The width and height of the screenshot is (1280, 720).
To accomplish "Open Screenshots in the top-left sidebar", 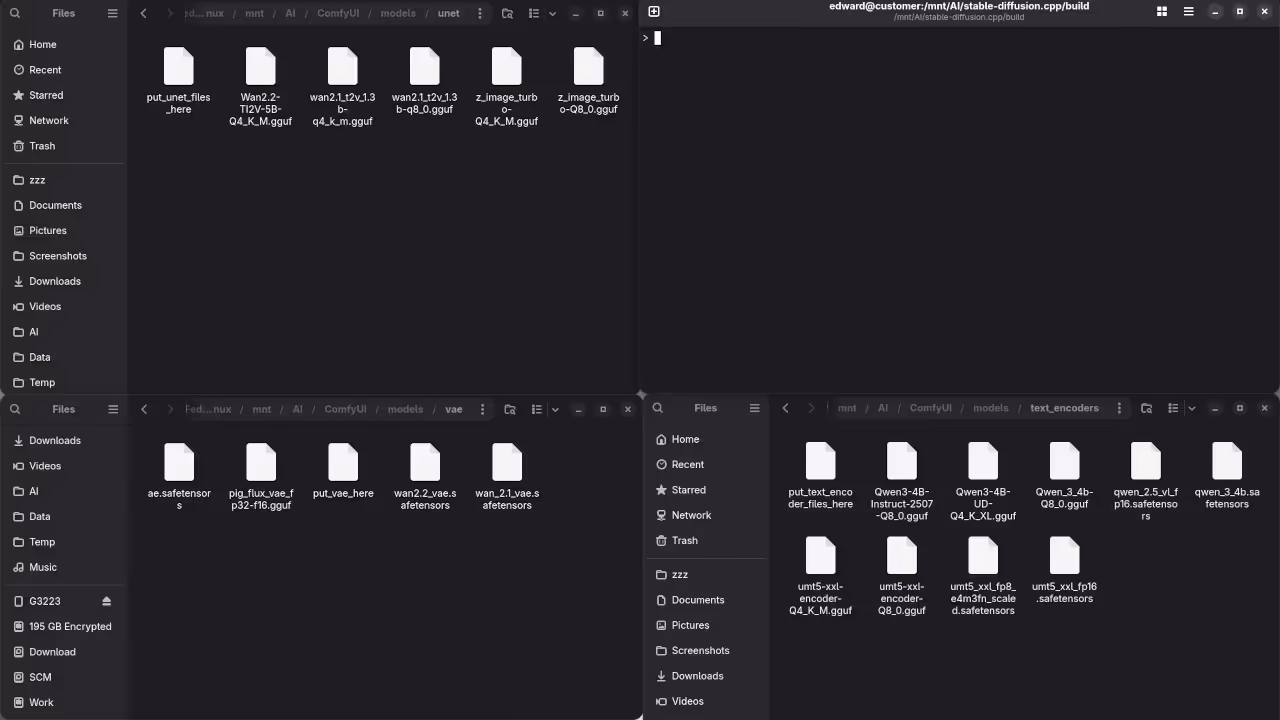I will click(x=58, y=256).
